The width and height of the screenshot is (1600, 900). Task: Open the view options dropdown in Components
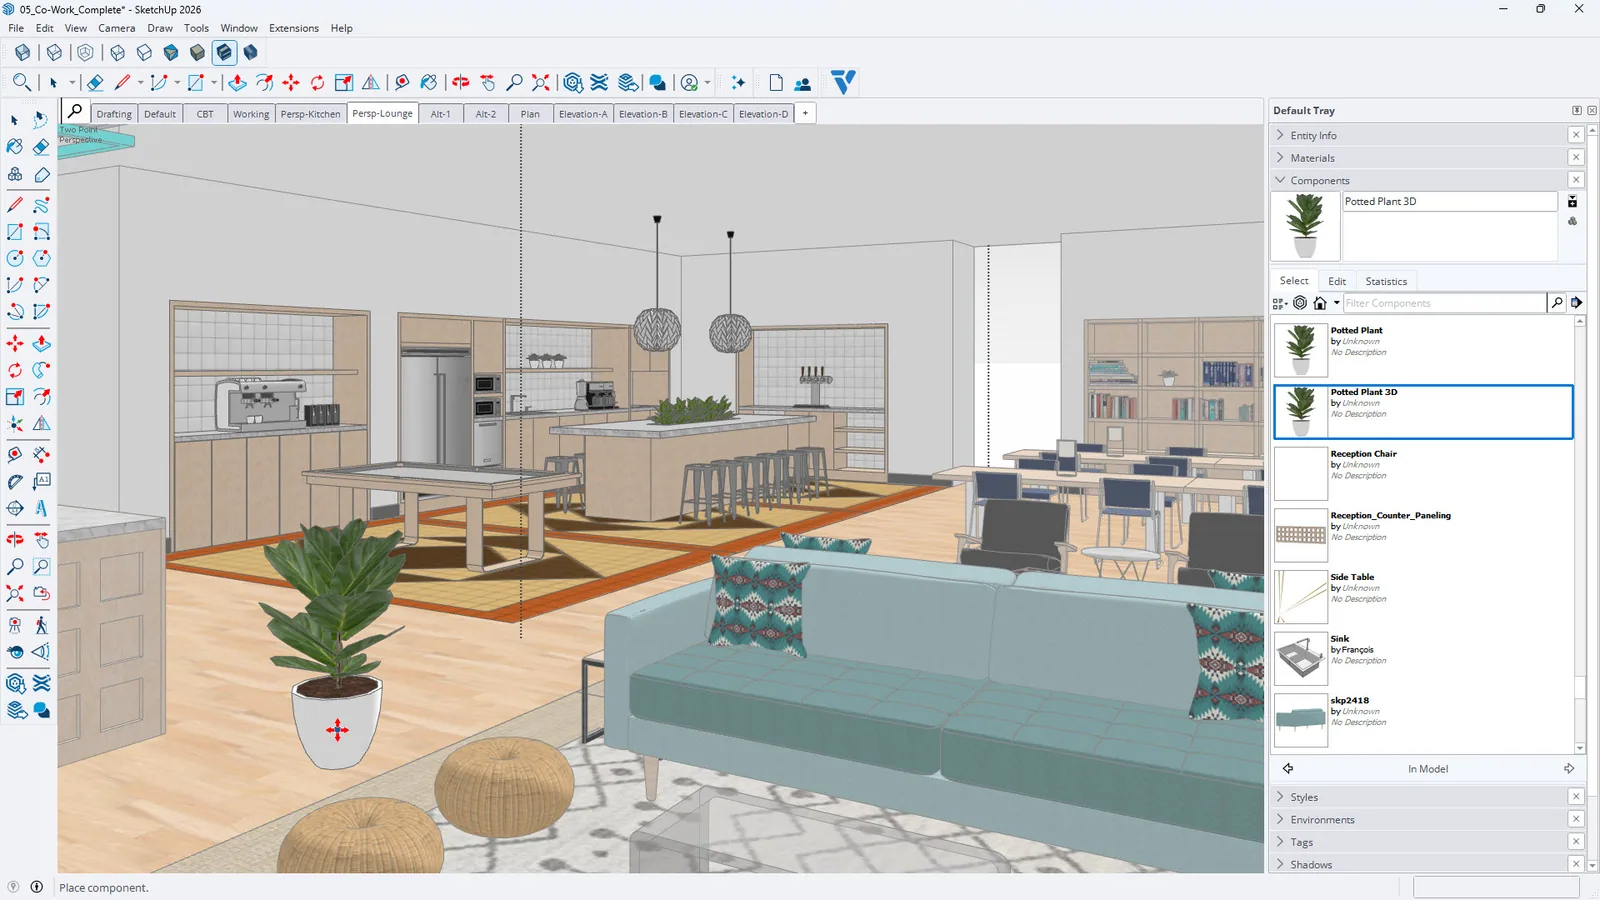(1280, 303)
